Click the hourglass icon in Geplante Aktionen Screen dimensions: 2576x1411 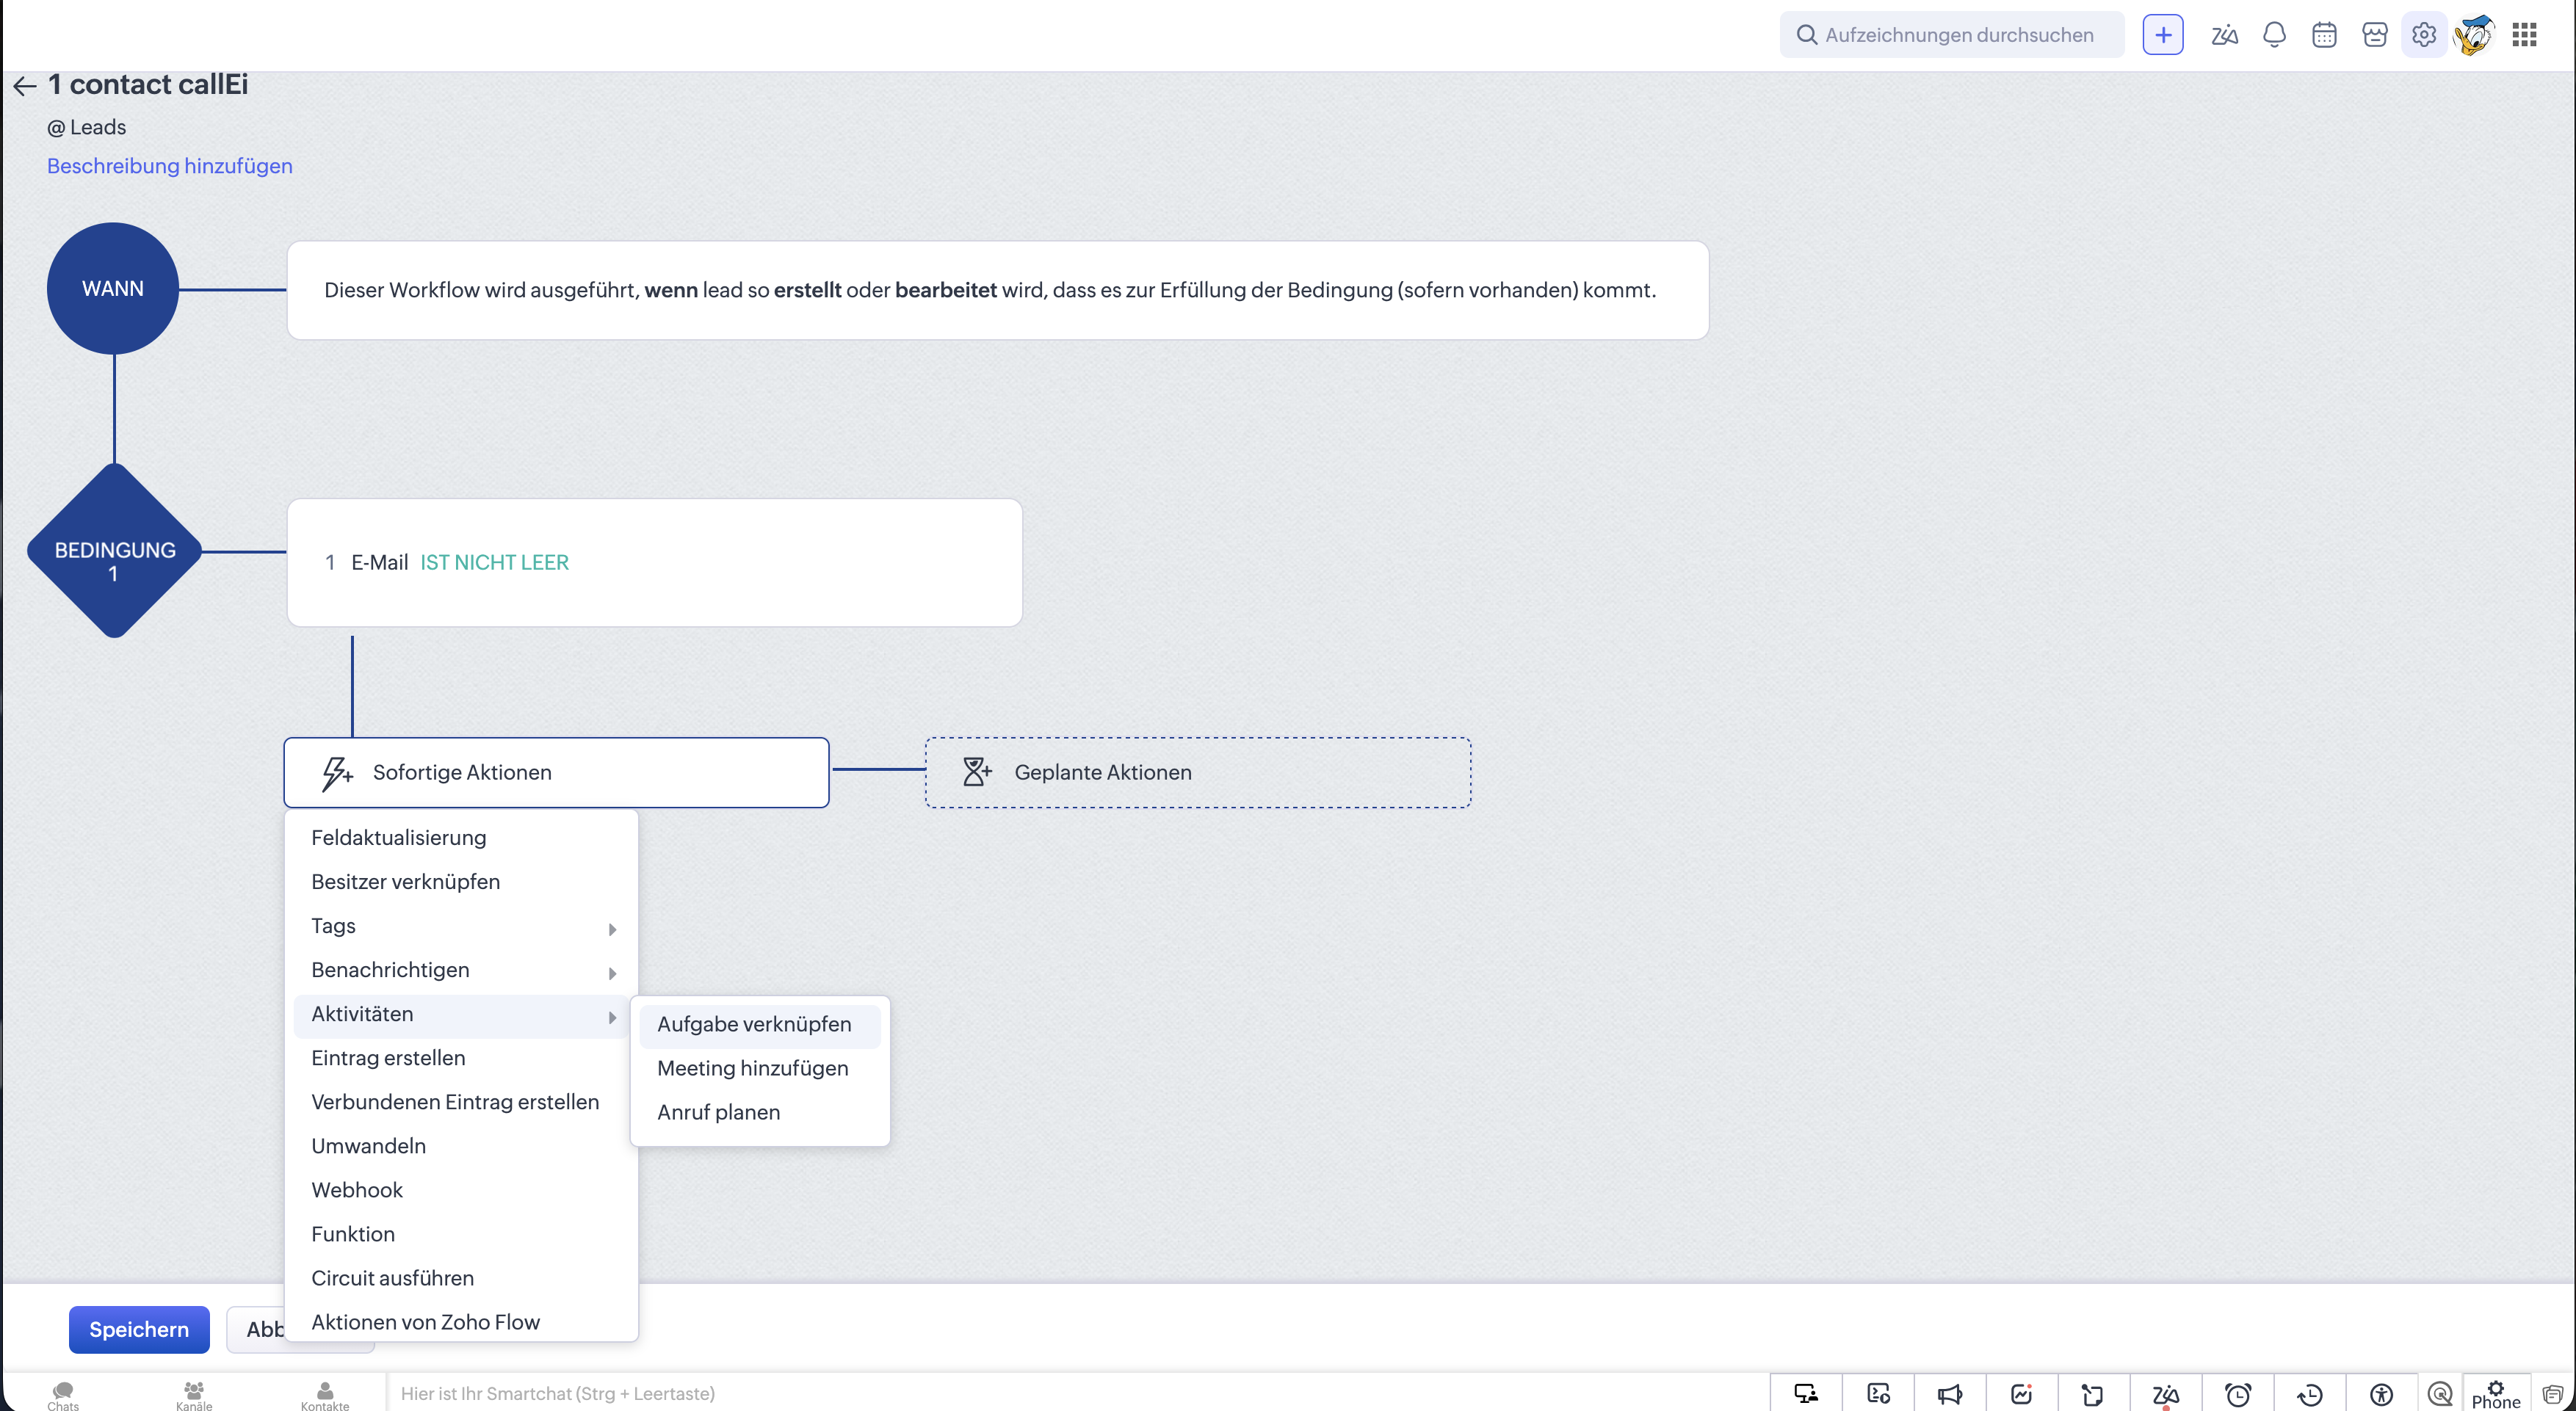point(976,772)
